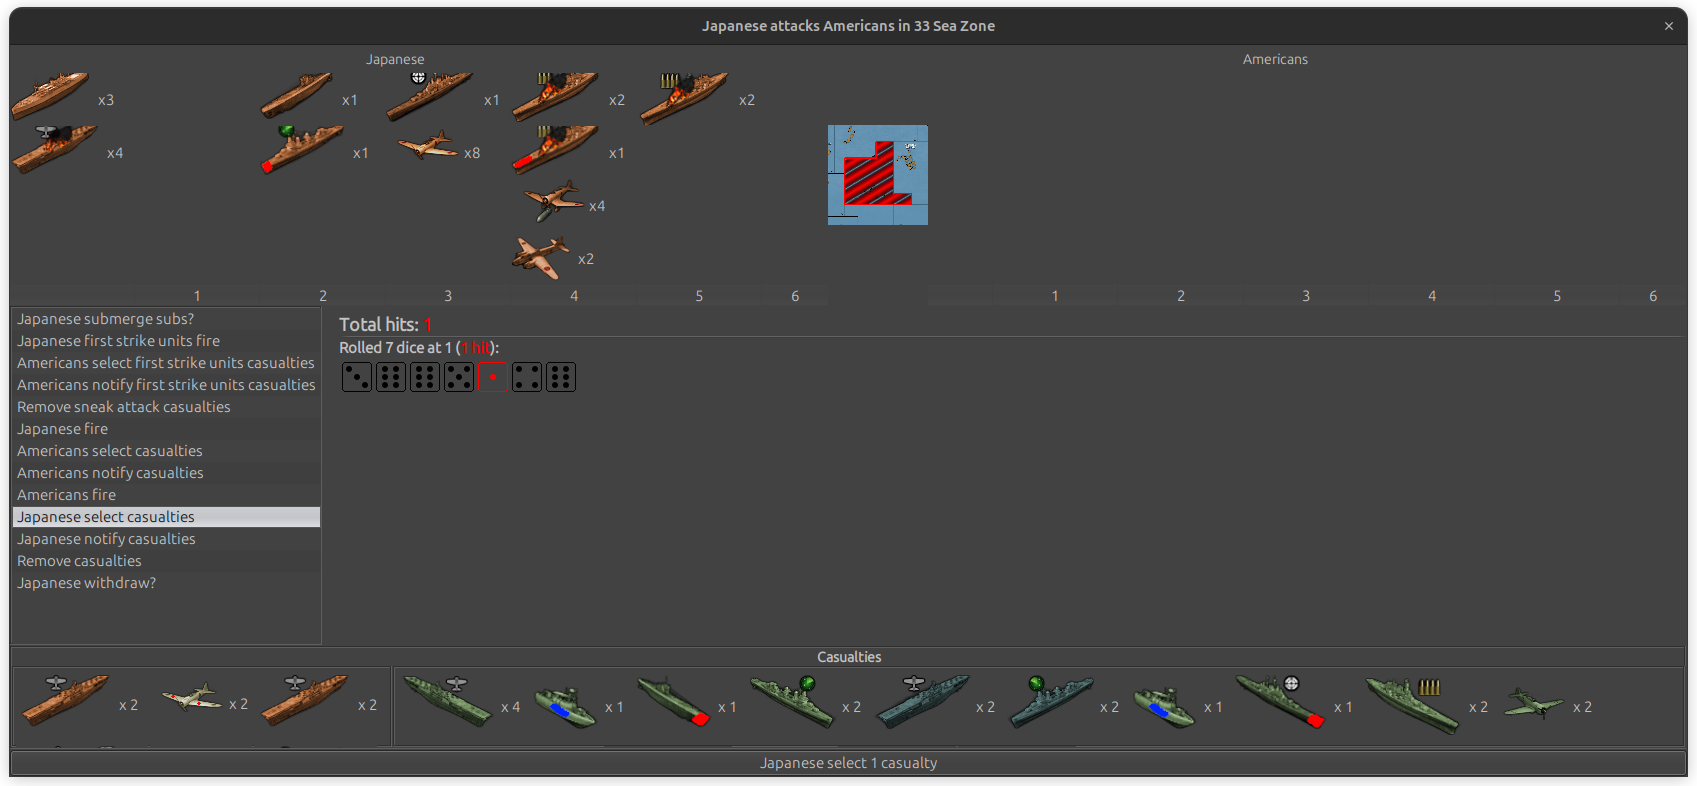Click the American submarine x1 casualty
This screenshot has height=786, width=1697.
coord(673,702)
